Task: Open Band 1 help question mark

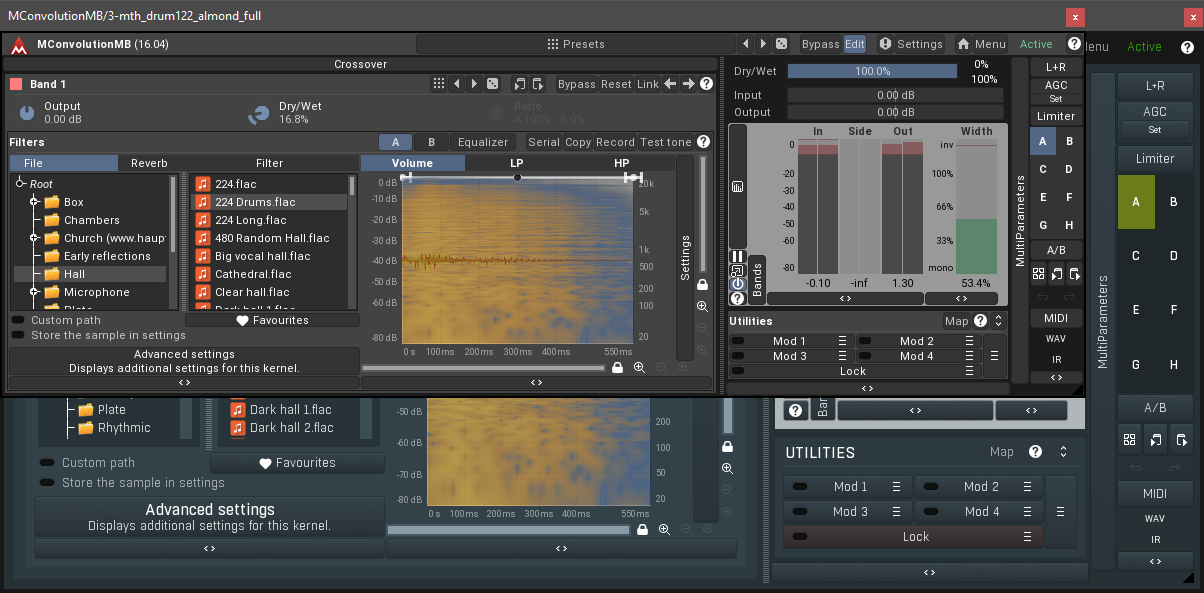Action: click(706, 84)
